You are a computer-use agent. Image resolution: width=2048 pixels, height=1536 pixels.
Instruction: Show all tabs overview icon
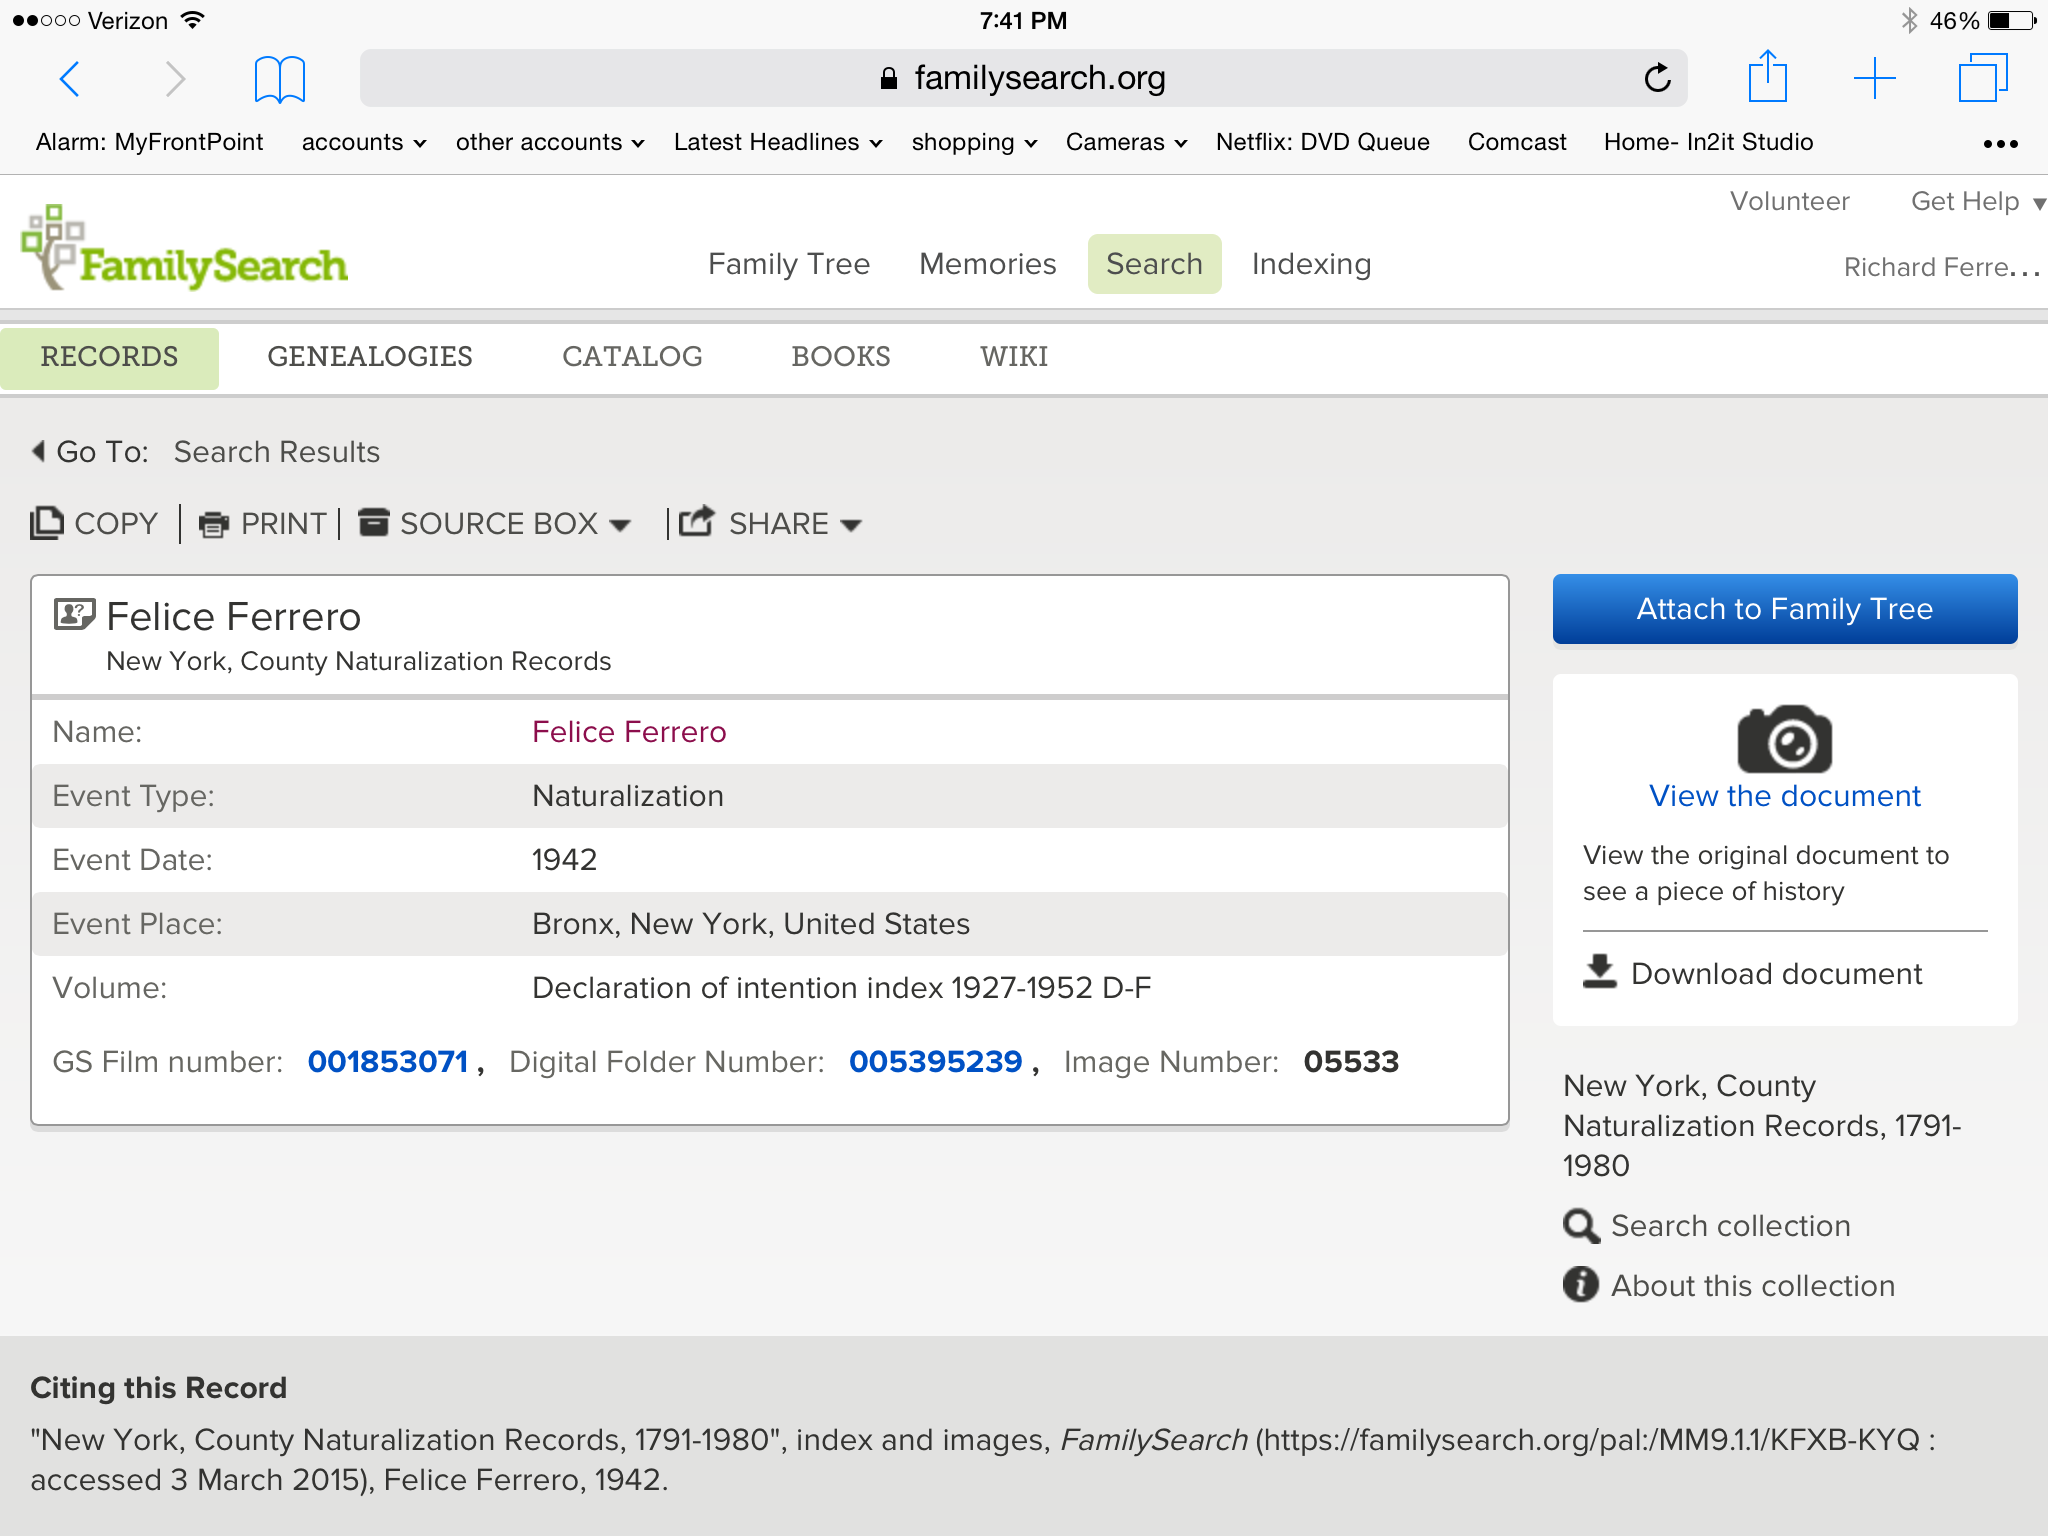pos(1982,78)
